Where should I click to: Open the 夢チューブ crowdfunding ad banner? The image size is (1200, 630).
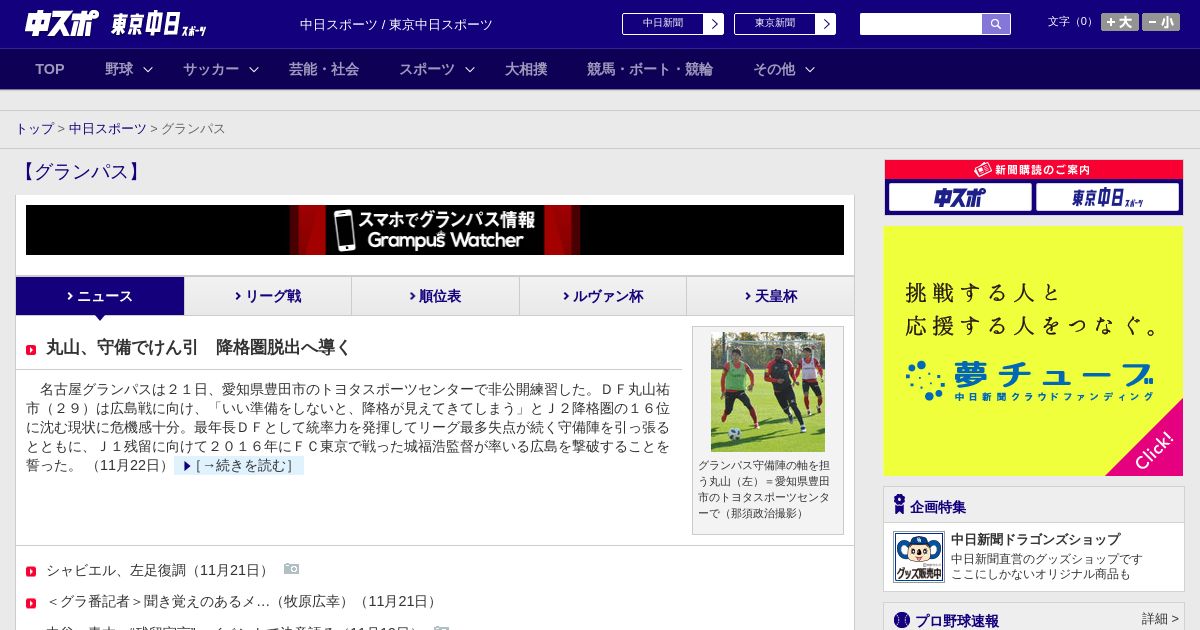[1033, 351]
